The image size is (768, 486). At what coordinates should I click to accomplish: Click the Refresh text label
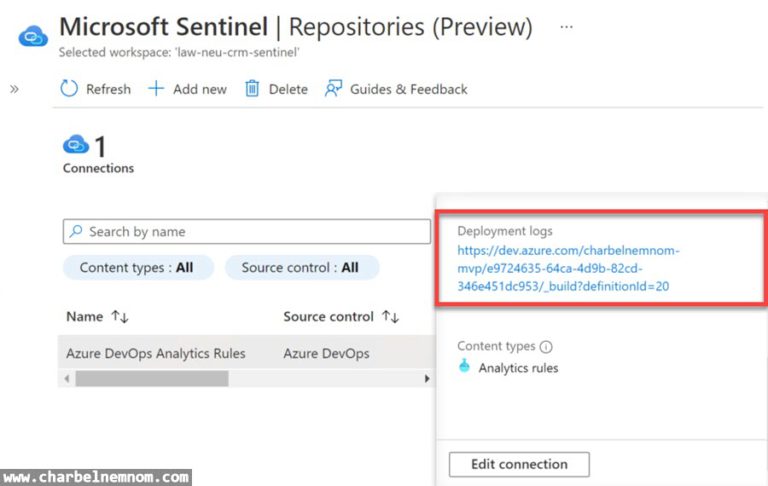(108, 89)
